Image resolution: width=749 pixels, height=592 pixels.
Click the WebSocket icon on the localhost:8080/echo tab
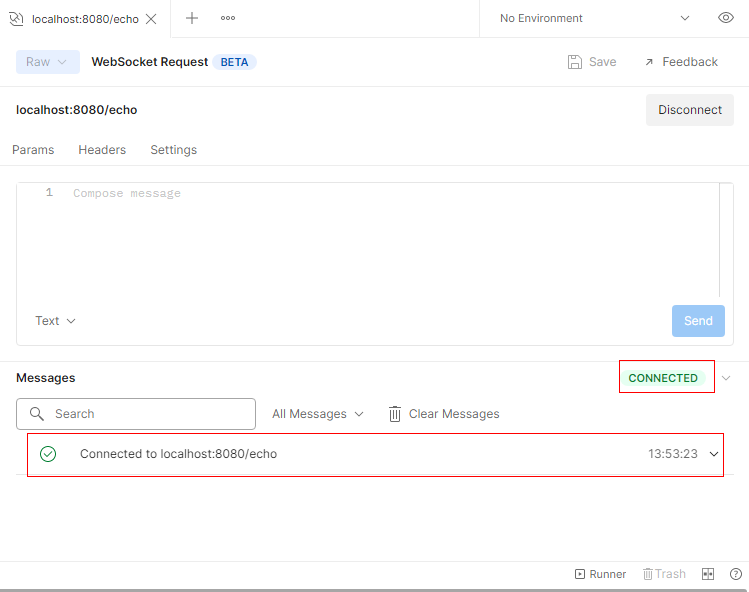[x=16, y=19]
